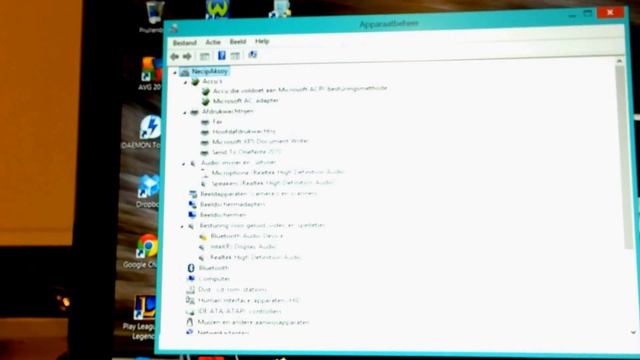Open Help via the blue question-mark toolbar icon

[222, 56]
